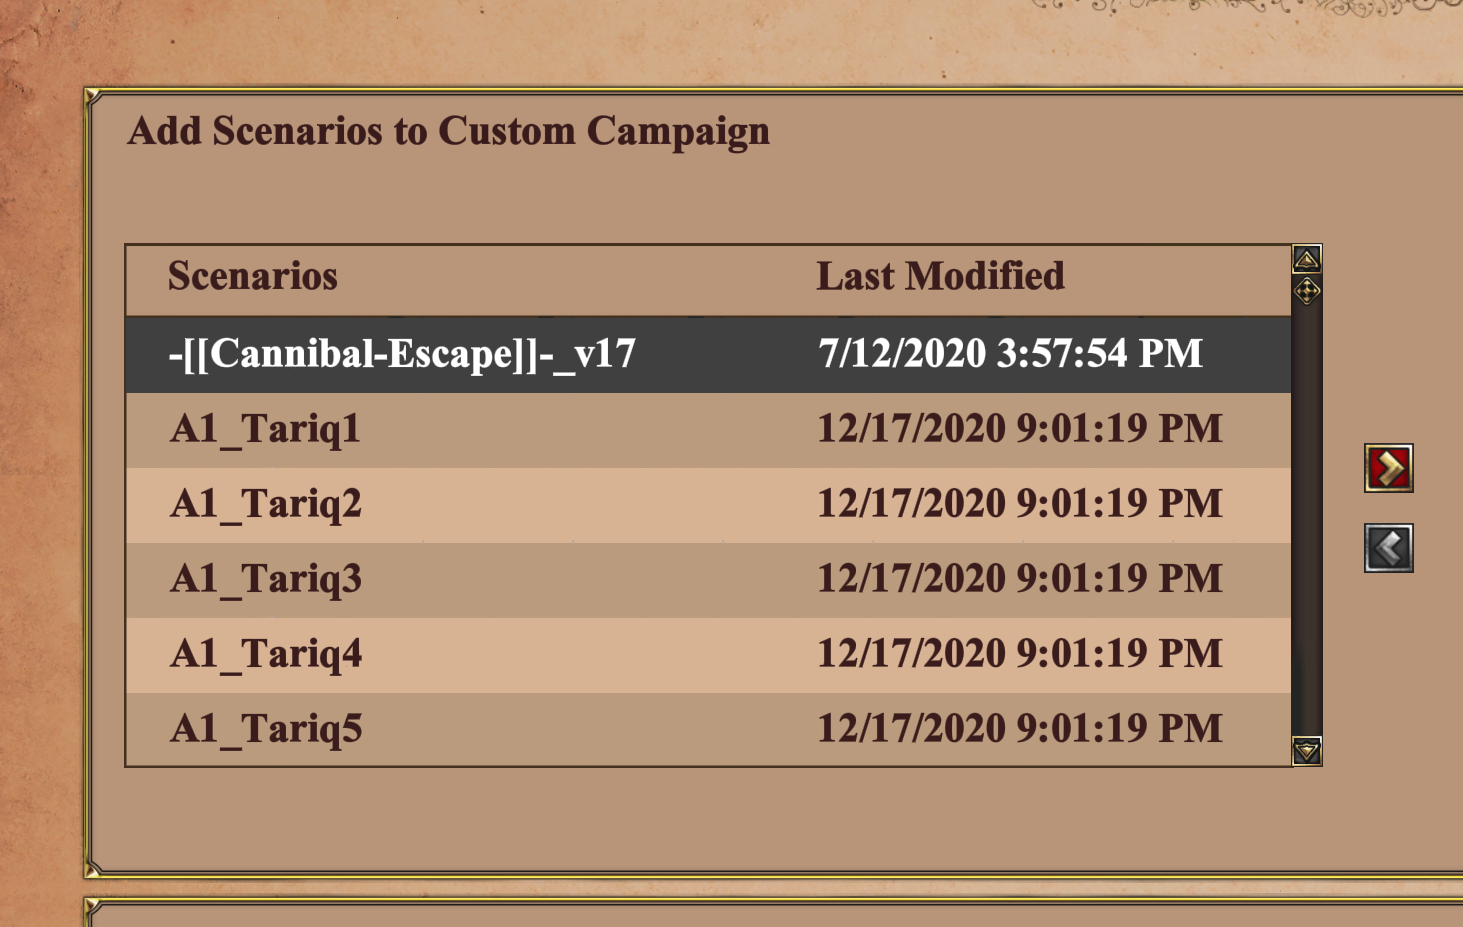This screenshot has width=1463, height=927.
Task: Sort by the Scenarios column header
Action: (252, 276)
